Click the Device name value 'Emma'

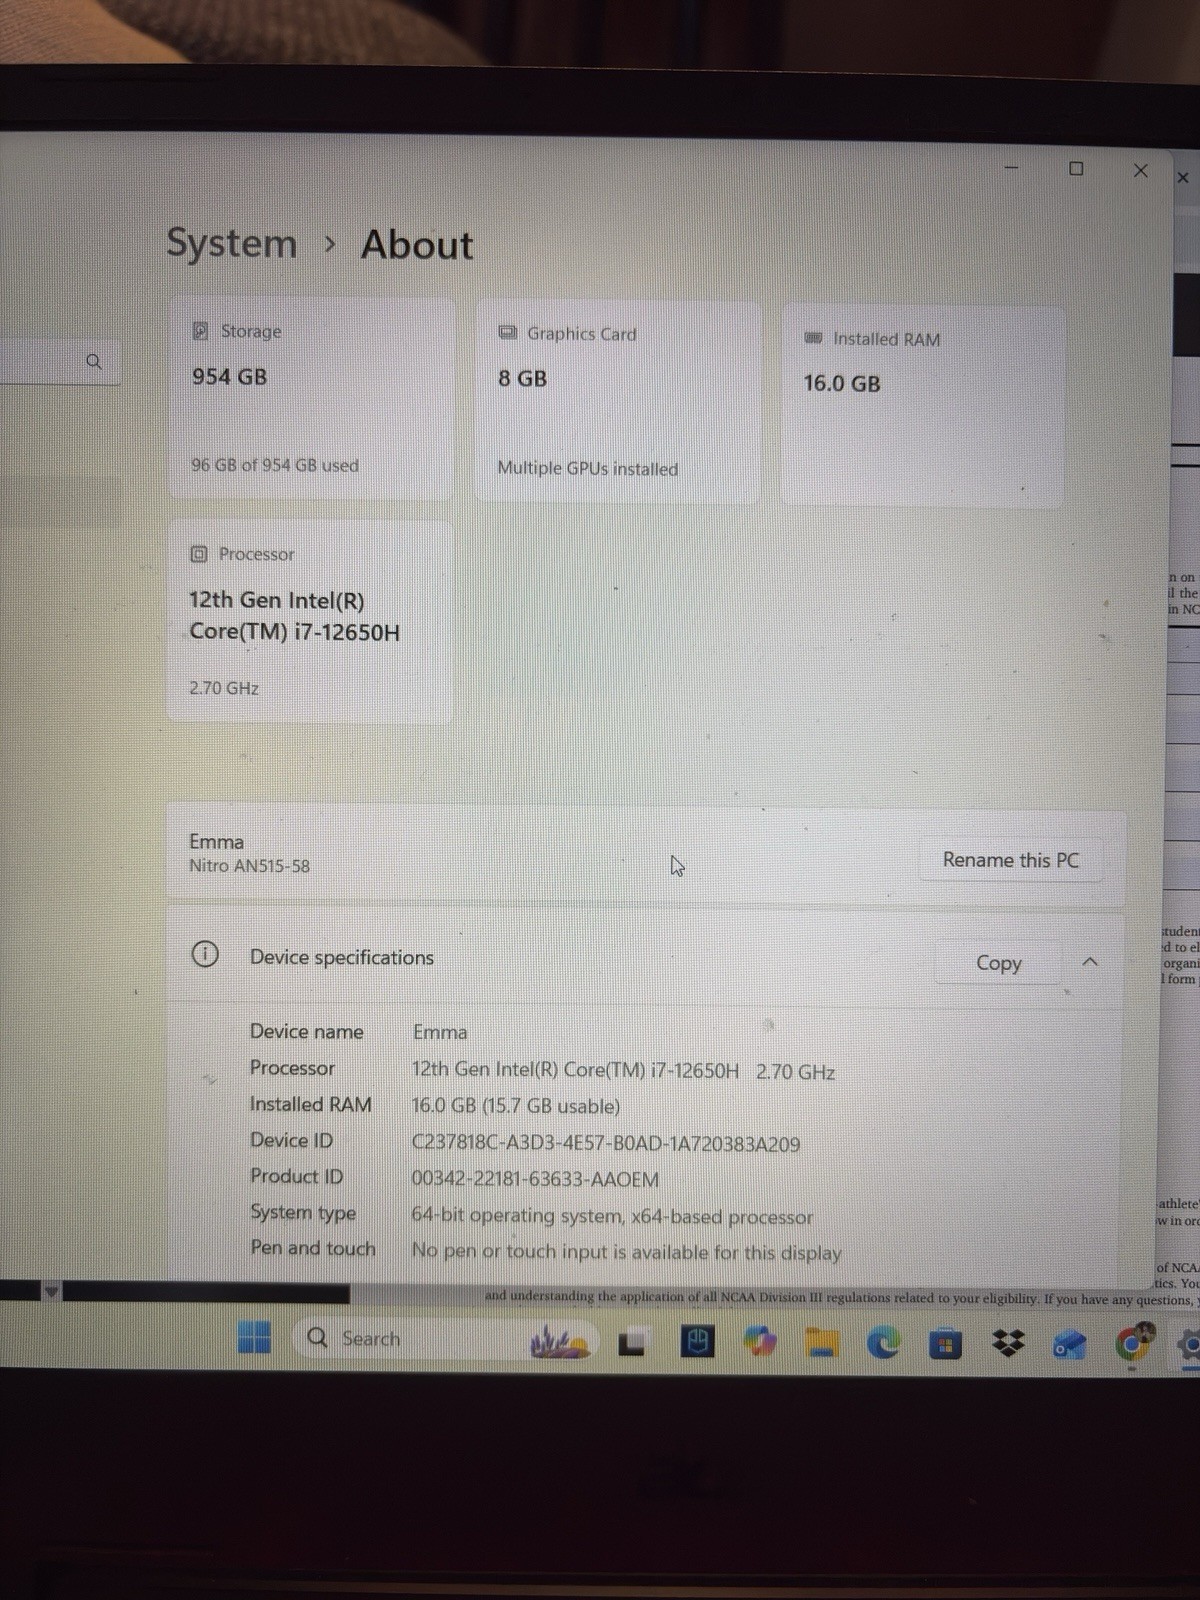440,1032
